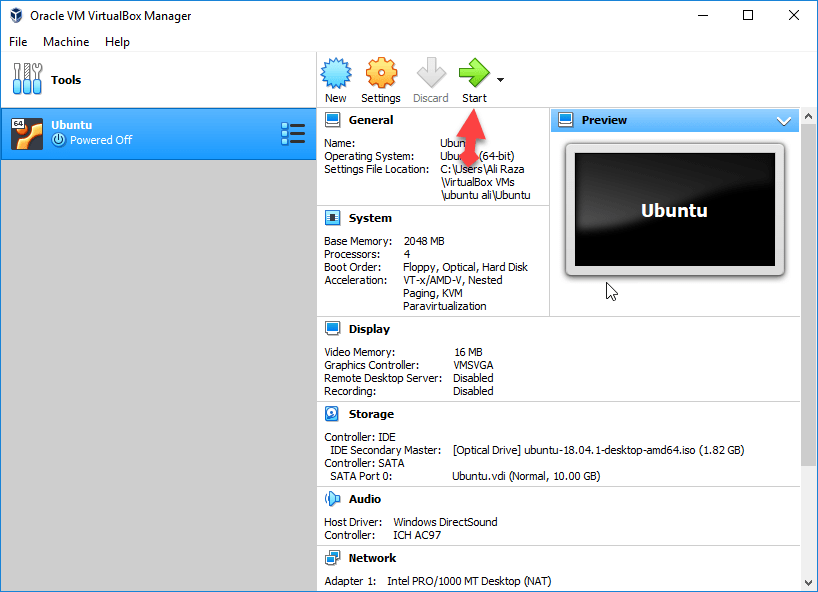Click the Storage section icon
818x592 pixels.
click(333, 414)
